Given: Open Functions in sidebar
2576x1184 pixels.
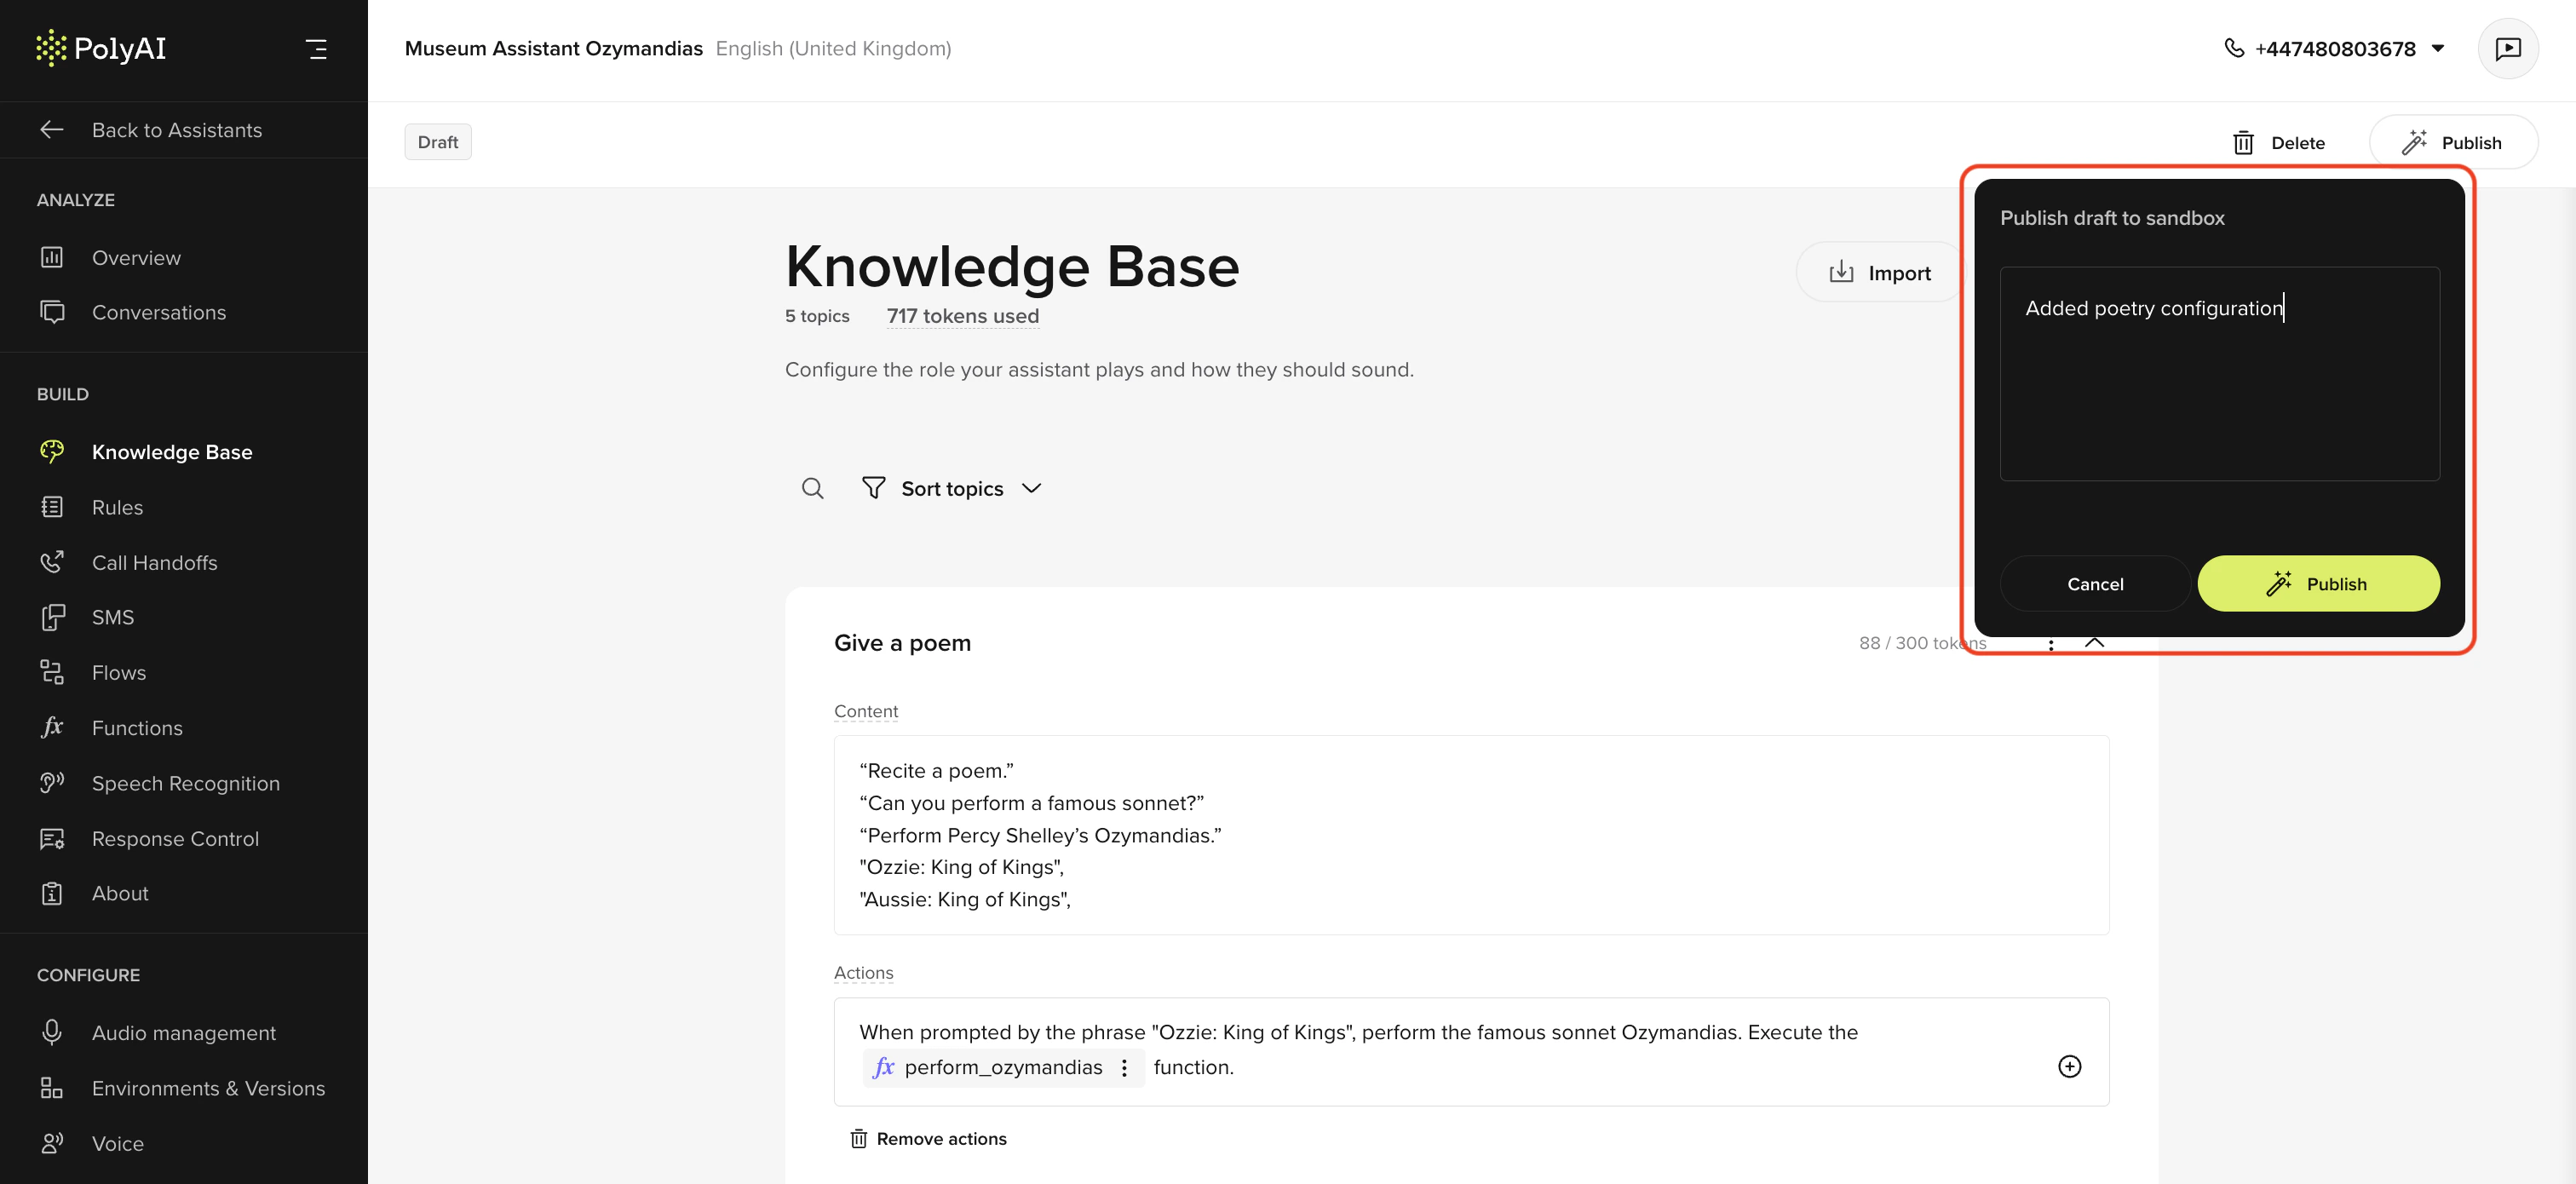Looking at the screenshot, I should tap(137, 728).
